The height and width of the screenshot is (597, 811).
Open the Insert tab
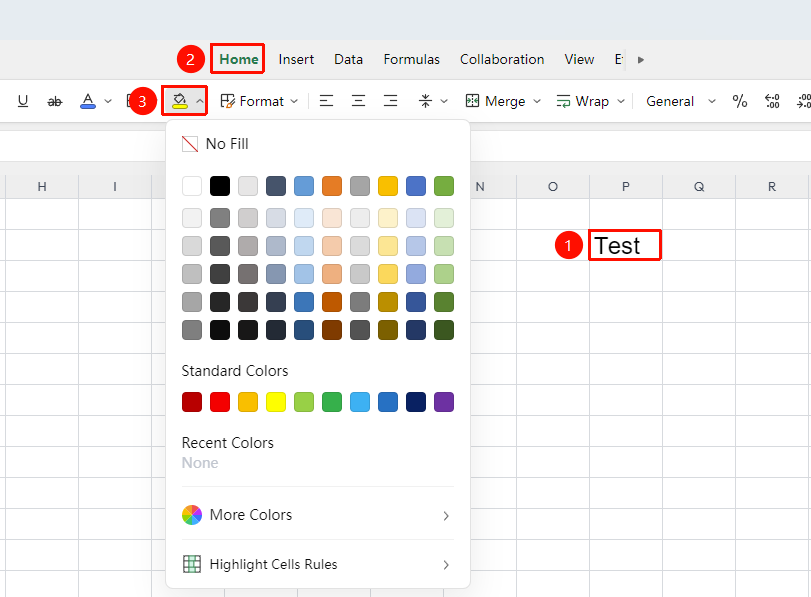(296, 59)
